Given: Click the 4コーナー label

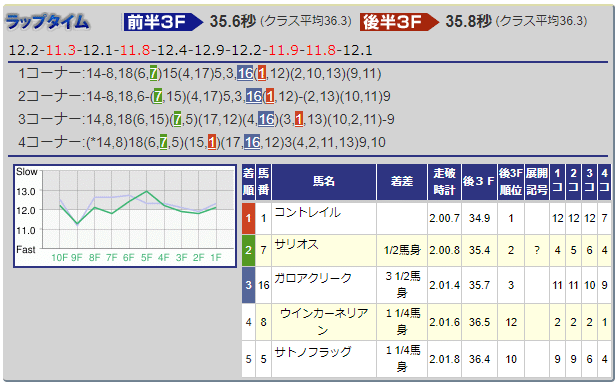Looking at the screenshot, I should coord(50,142).
